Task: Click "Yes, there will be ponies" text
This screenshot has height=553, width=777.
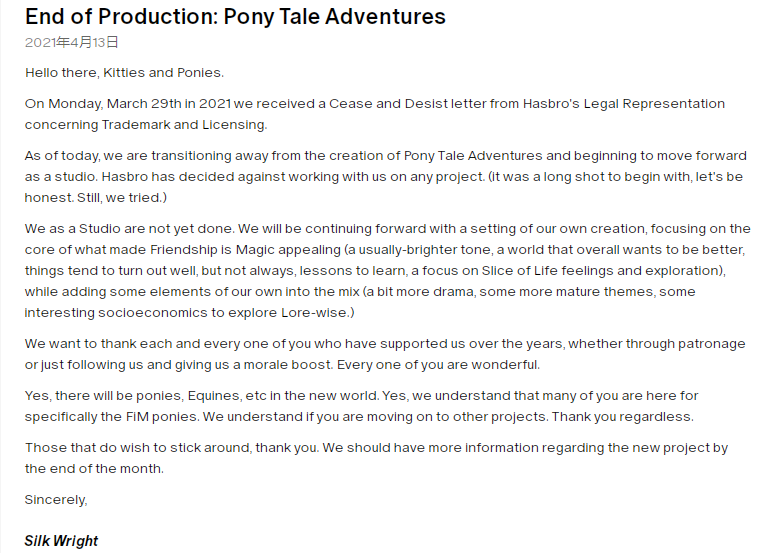Action: coord(110,396)
